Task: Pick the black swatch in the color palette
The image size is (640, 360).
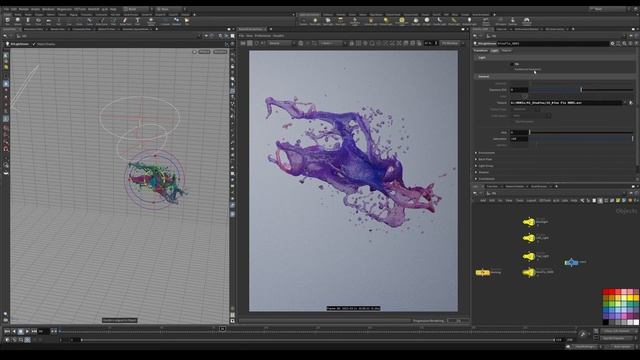Action: point(606,322)
